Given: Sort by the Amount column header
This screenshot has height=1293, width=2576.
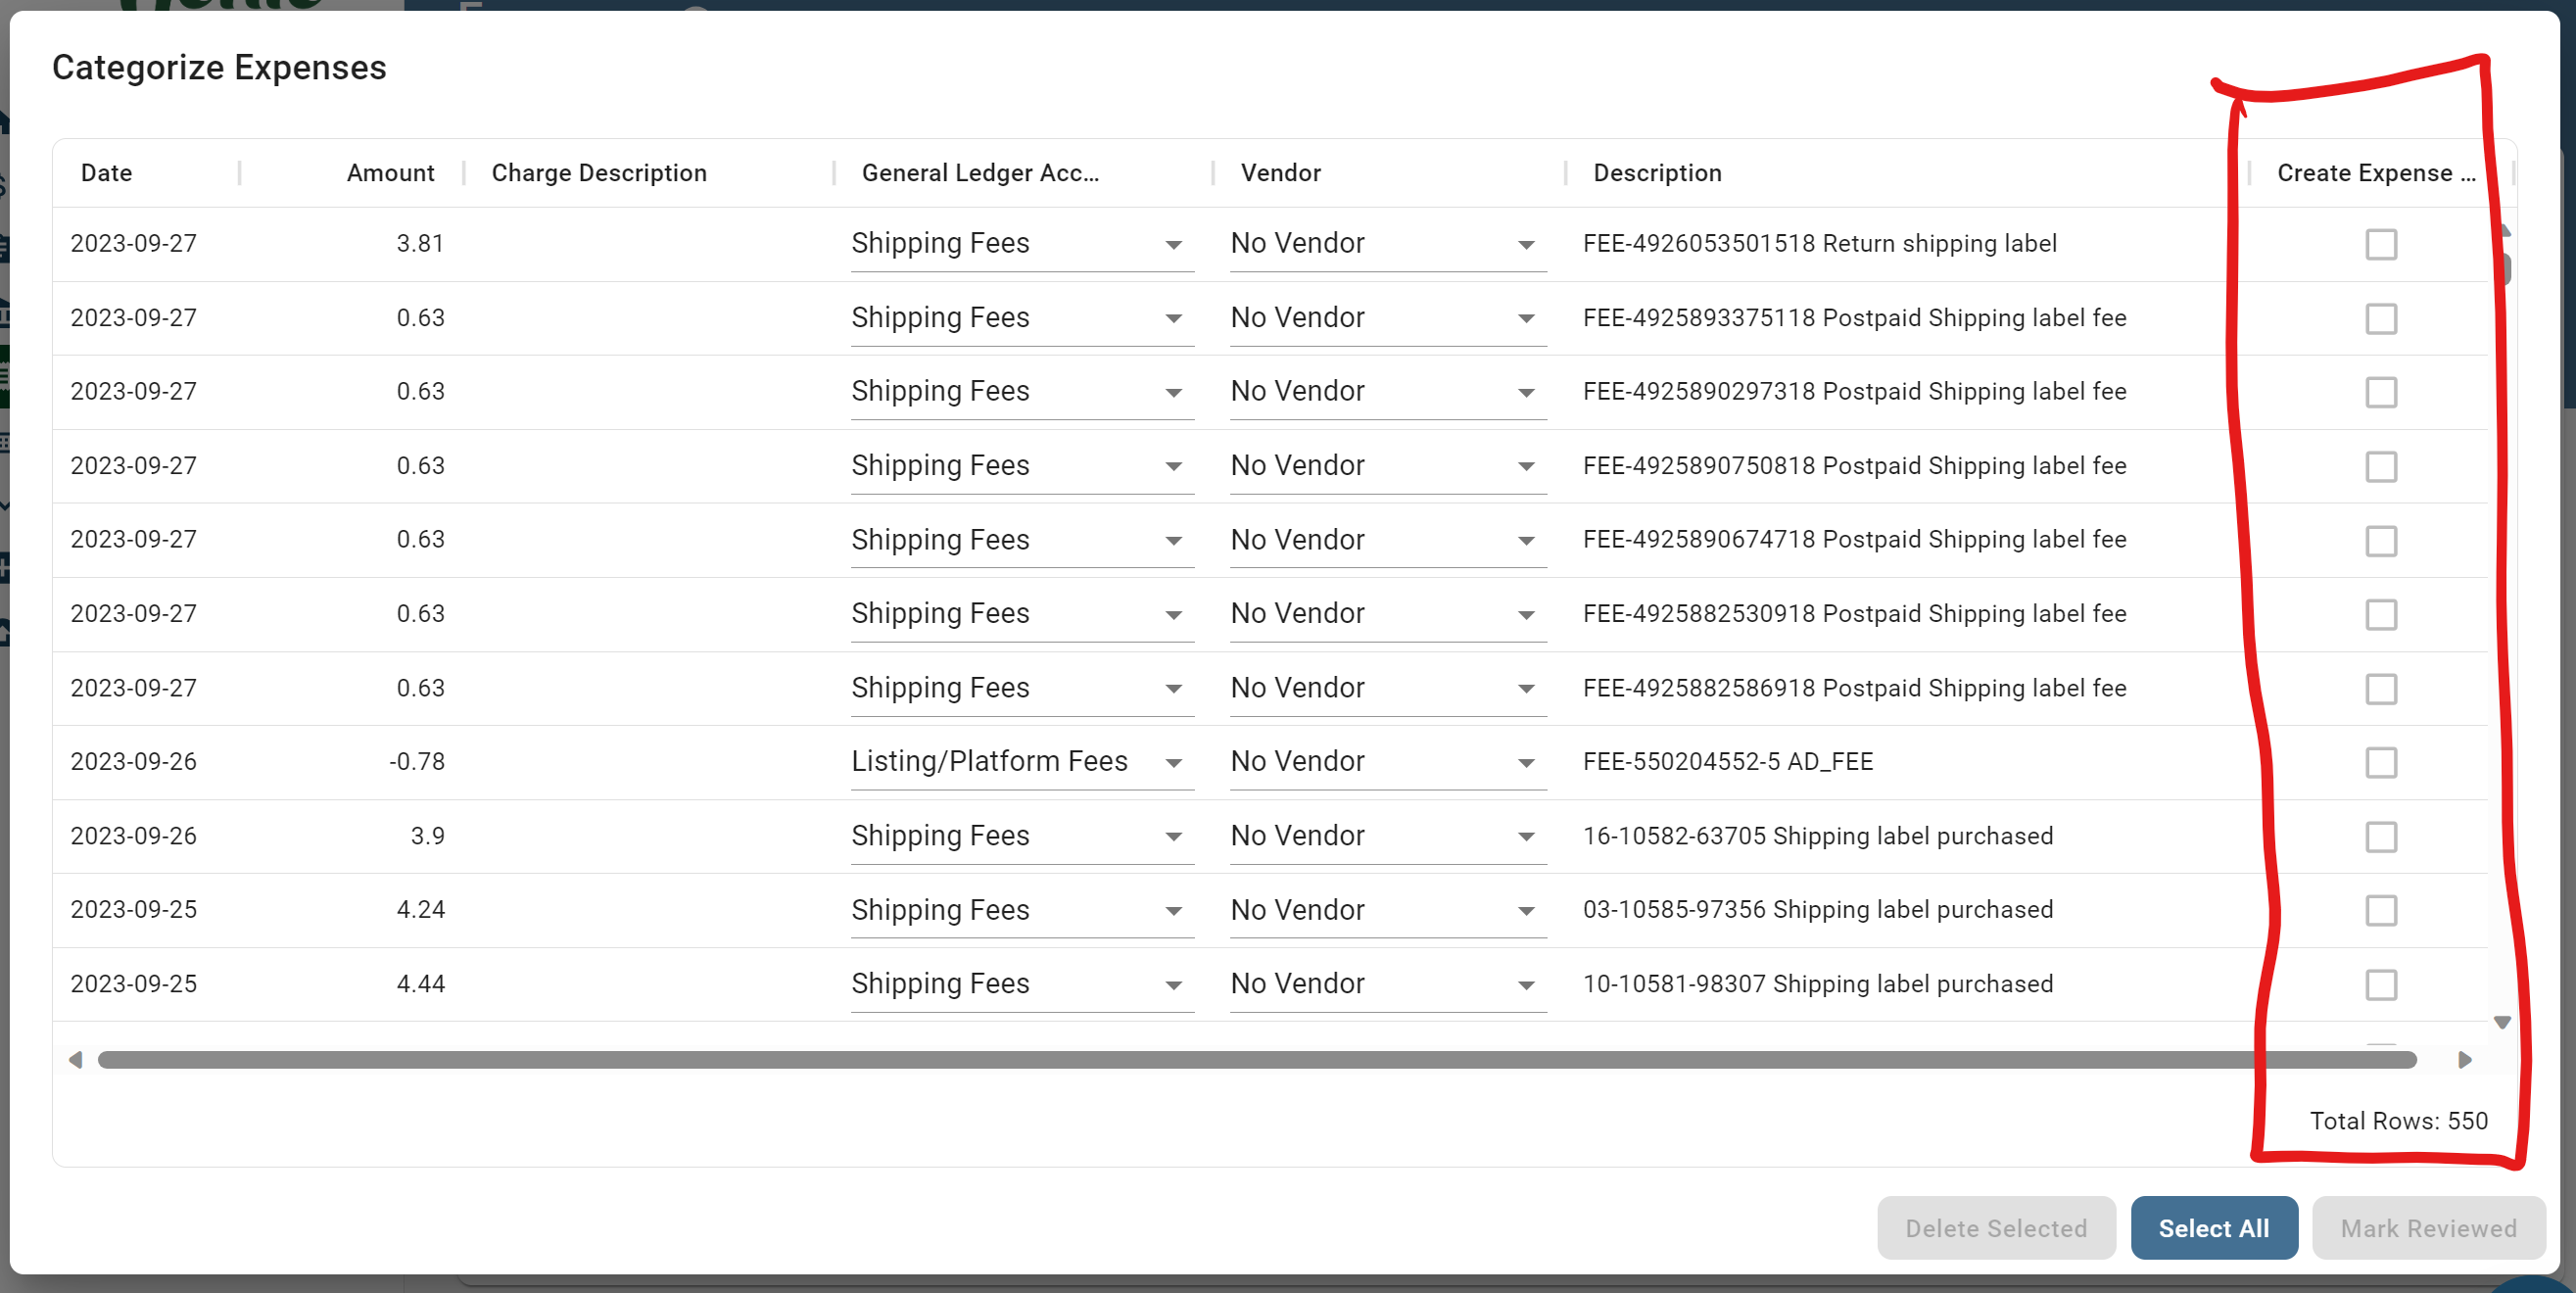Looking at the screenshot, I should [390, 172].
